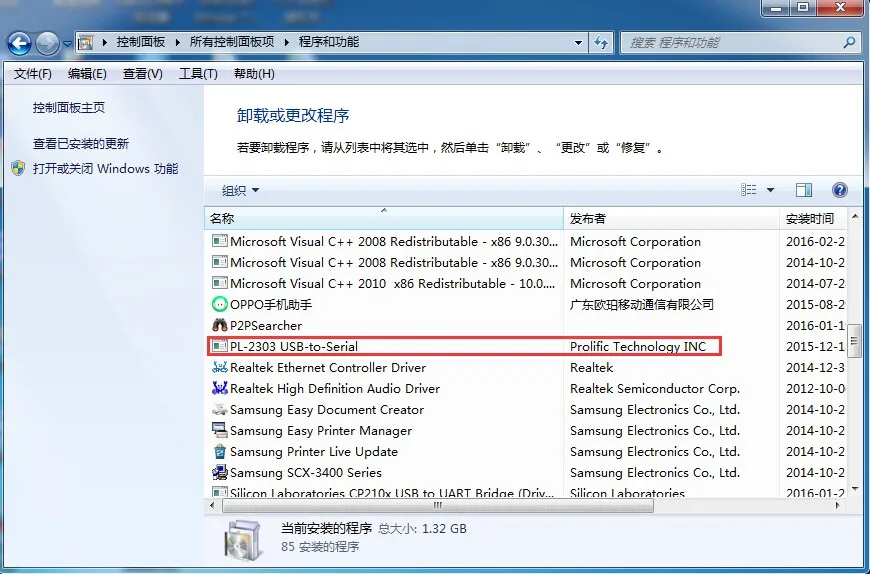This screenshot has height=574, width=870.
Task: Select Samsung Easy Document Creator name
Action: (327, 410)
